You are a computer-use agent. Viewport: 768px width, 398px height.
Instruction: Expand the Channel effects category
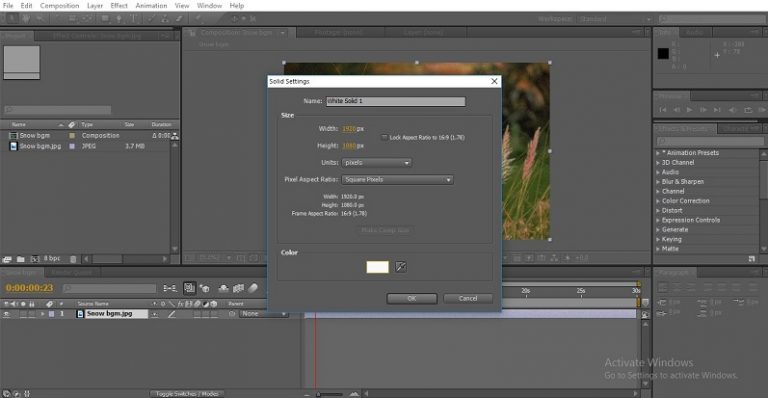tap(658, 191)
